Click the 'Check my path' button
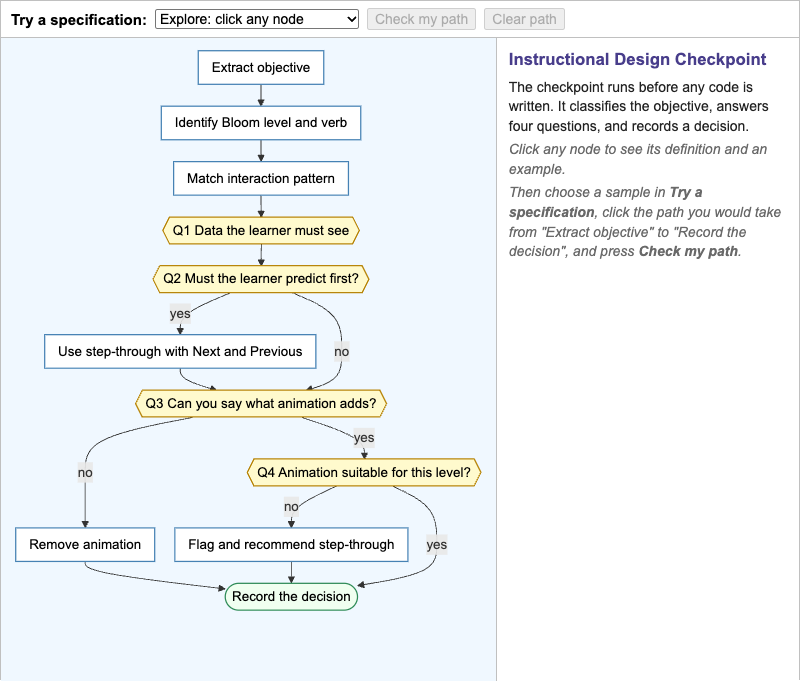 [421, 19]
